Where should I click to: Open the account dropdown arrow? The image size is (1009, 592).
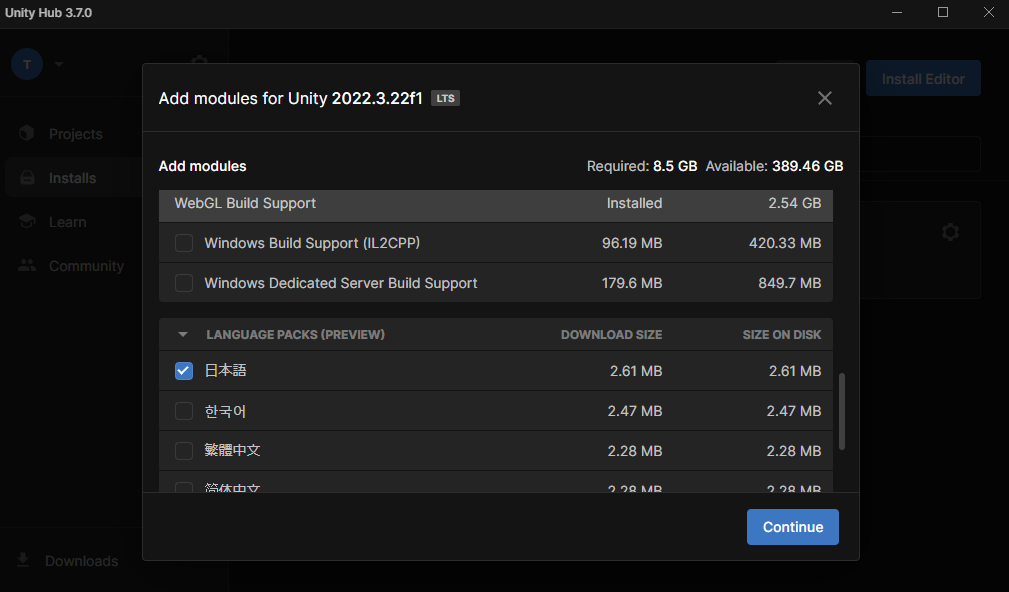tap(59, 64)
